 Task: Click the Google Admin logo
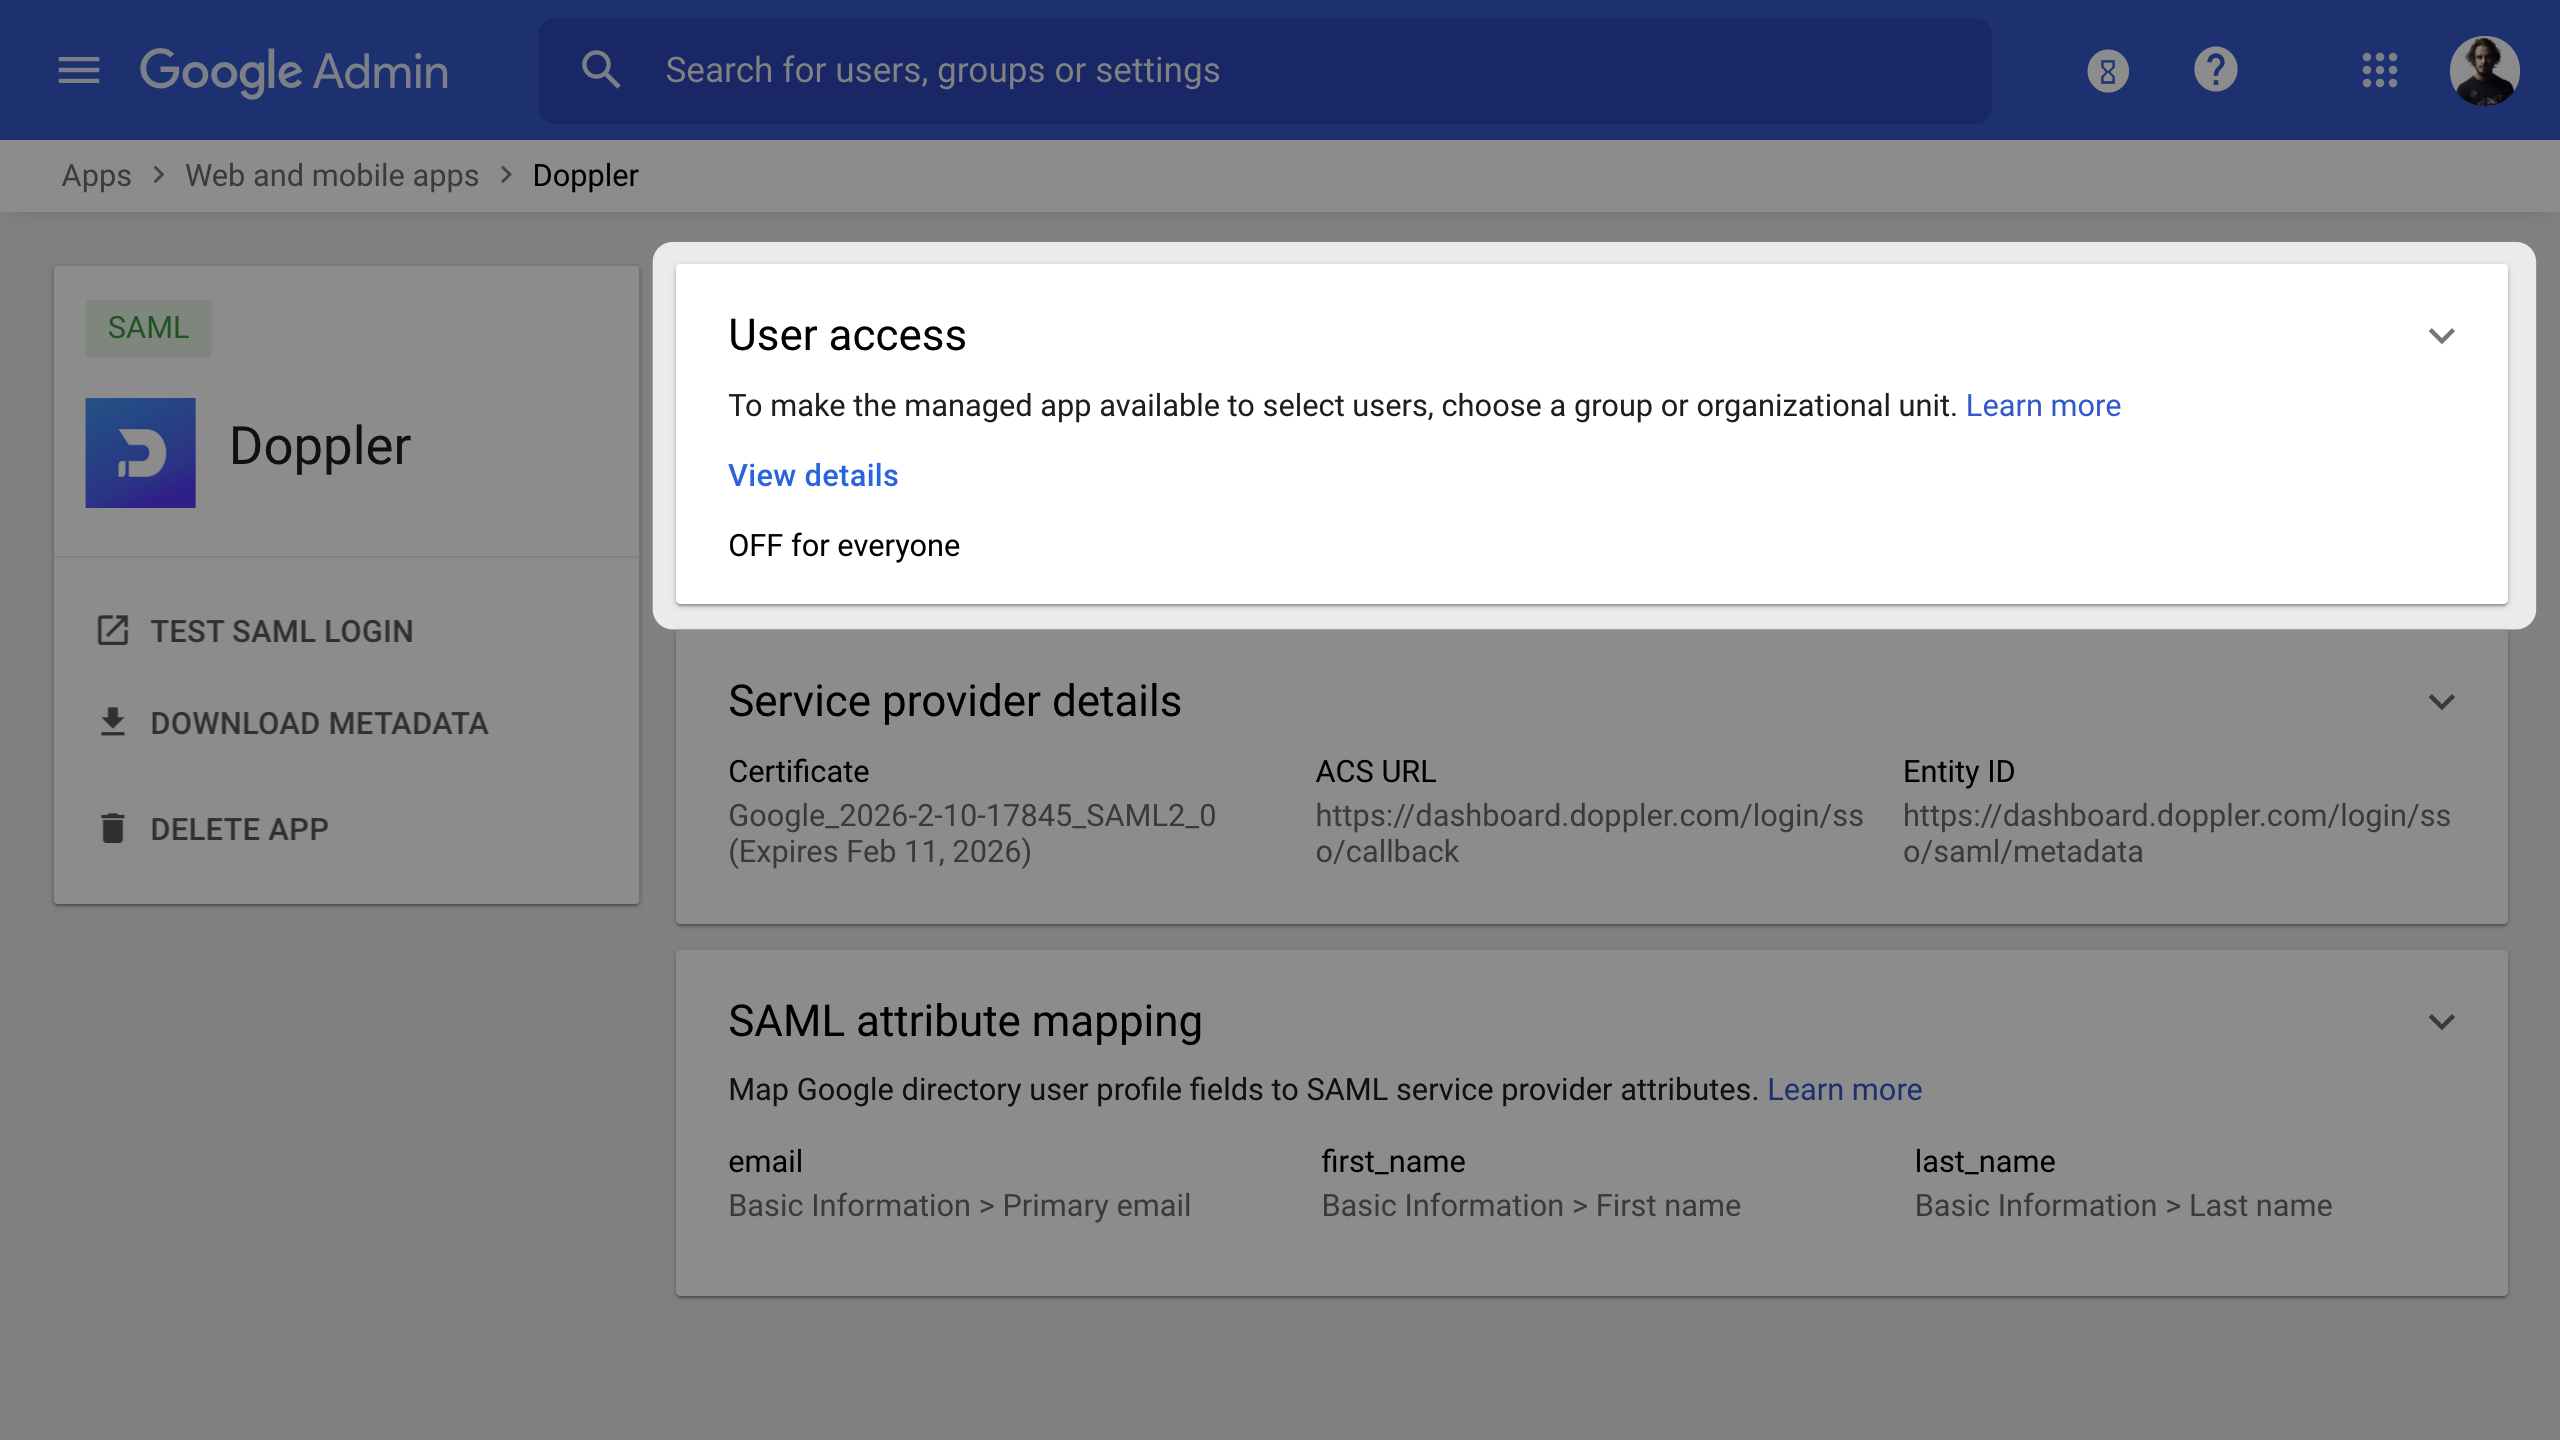pyautogui.click(x=294, y=70)
